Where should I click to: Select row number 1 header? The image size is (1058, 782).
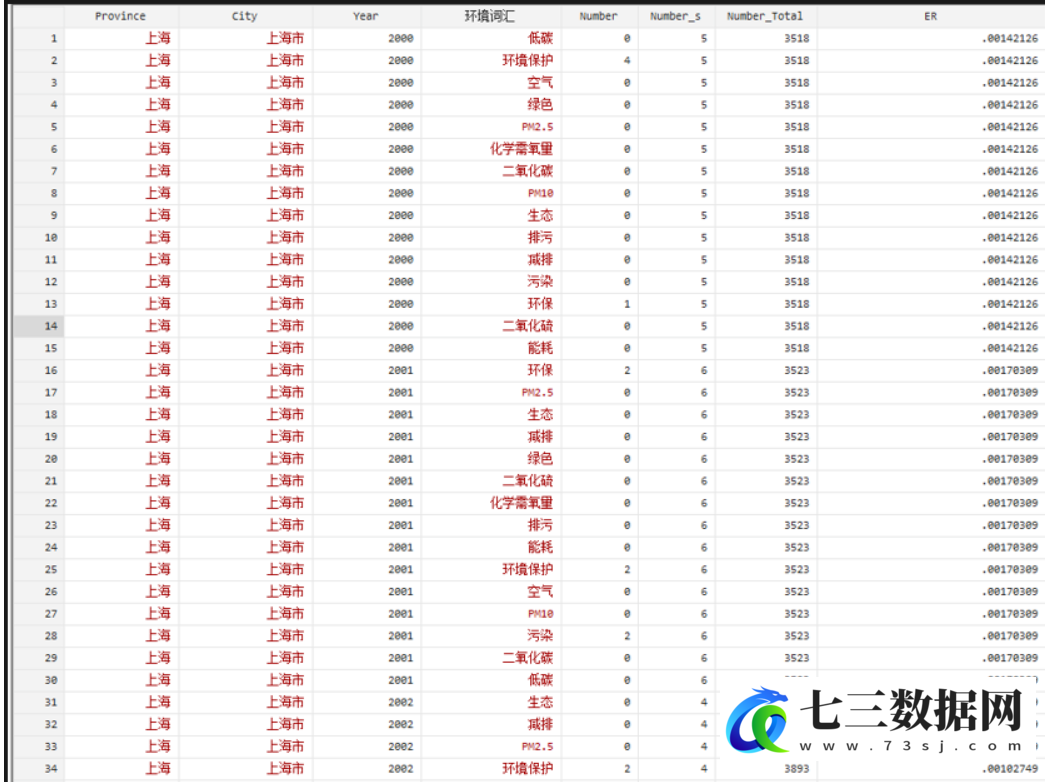click(39, 38)
